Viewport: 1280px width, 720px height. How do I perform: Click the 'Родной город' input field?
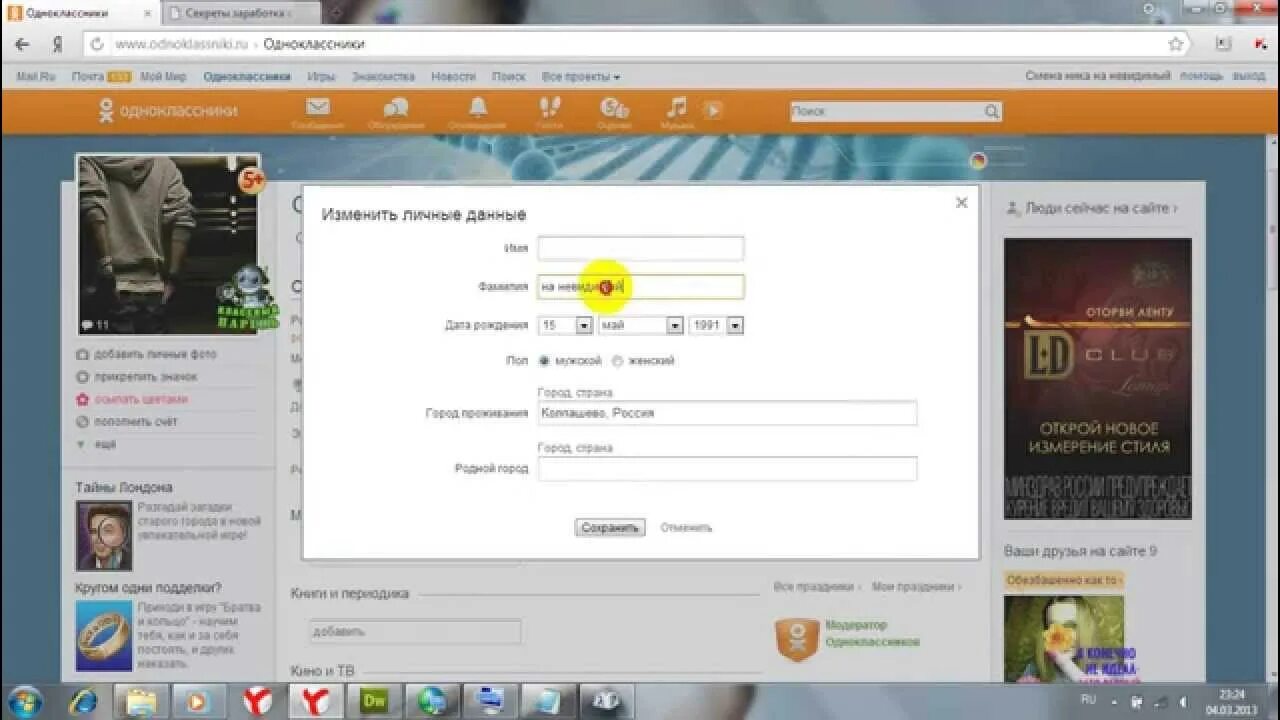coord(727,468)
